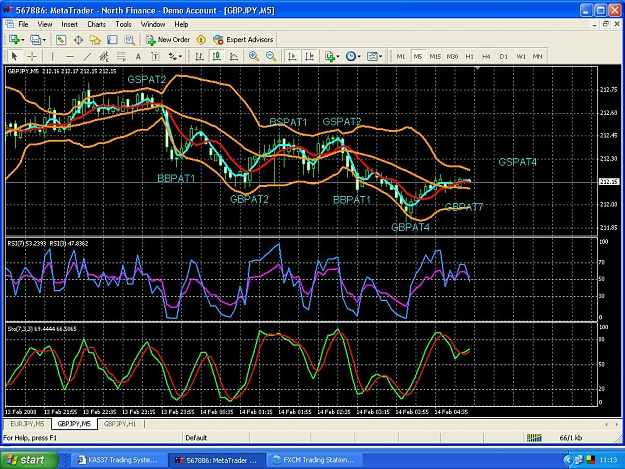This screenshot has height=469, width=625.
Task: Open the Window menu
Action: [x=153, y=24]
